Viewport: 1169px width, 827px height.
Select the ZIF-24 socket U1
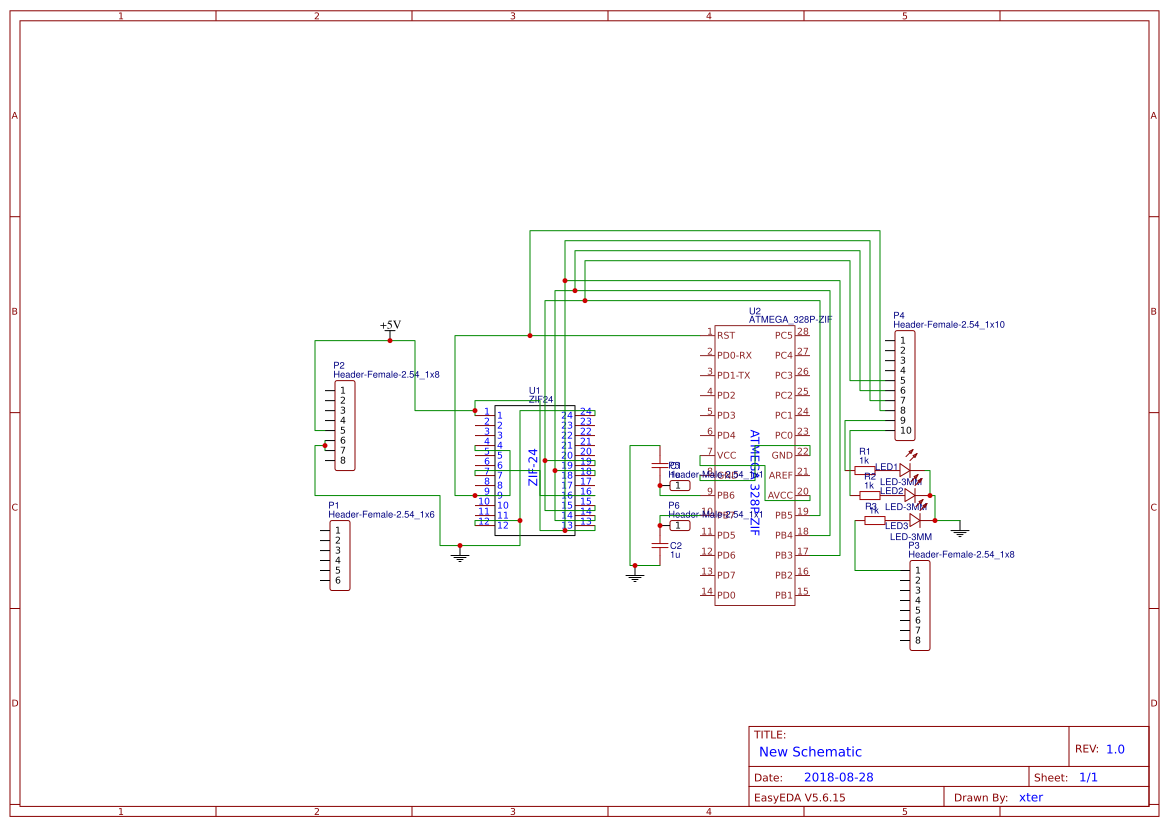tap(535, 470)
